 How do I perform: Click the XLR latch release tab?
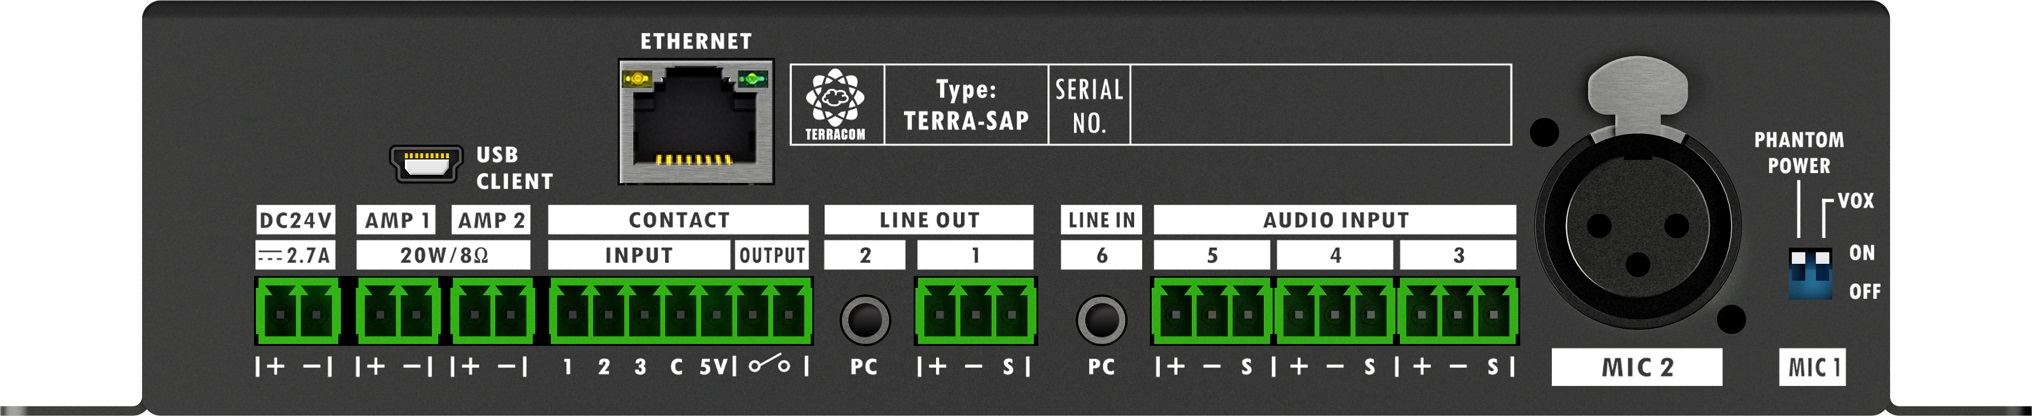click(x=1636, y=96)
